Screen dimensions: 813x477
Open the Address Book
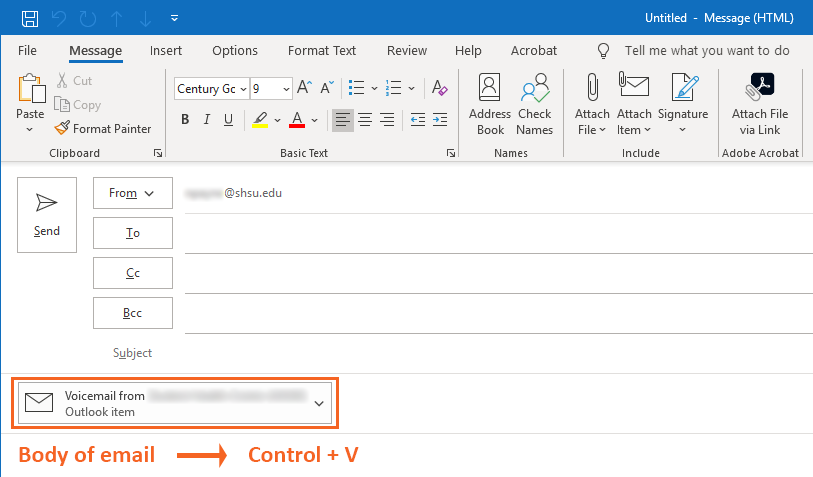point(490,104)
